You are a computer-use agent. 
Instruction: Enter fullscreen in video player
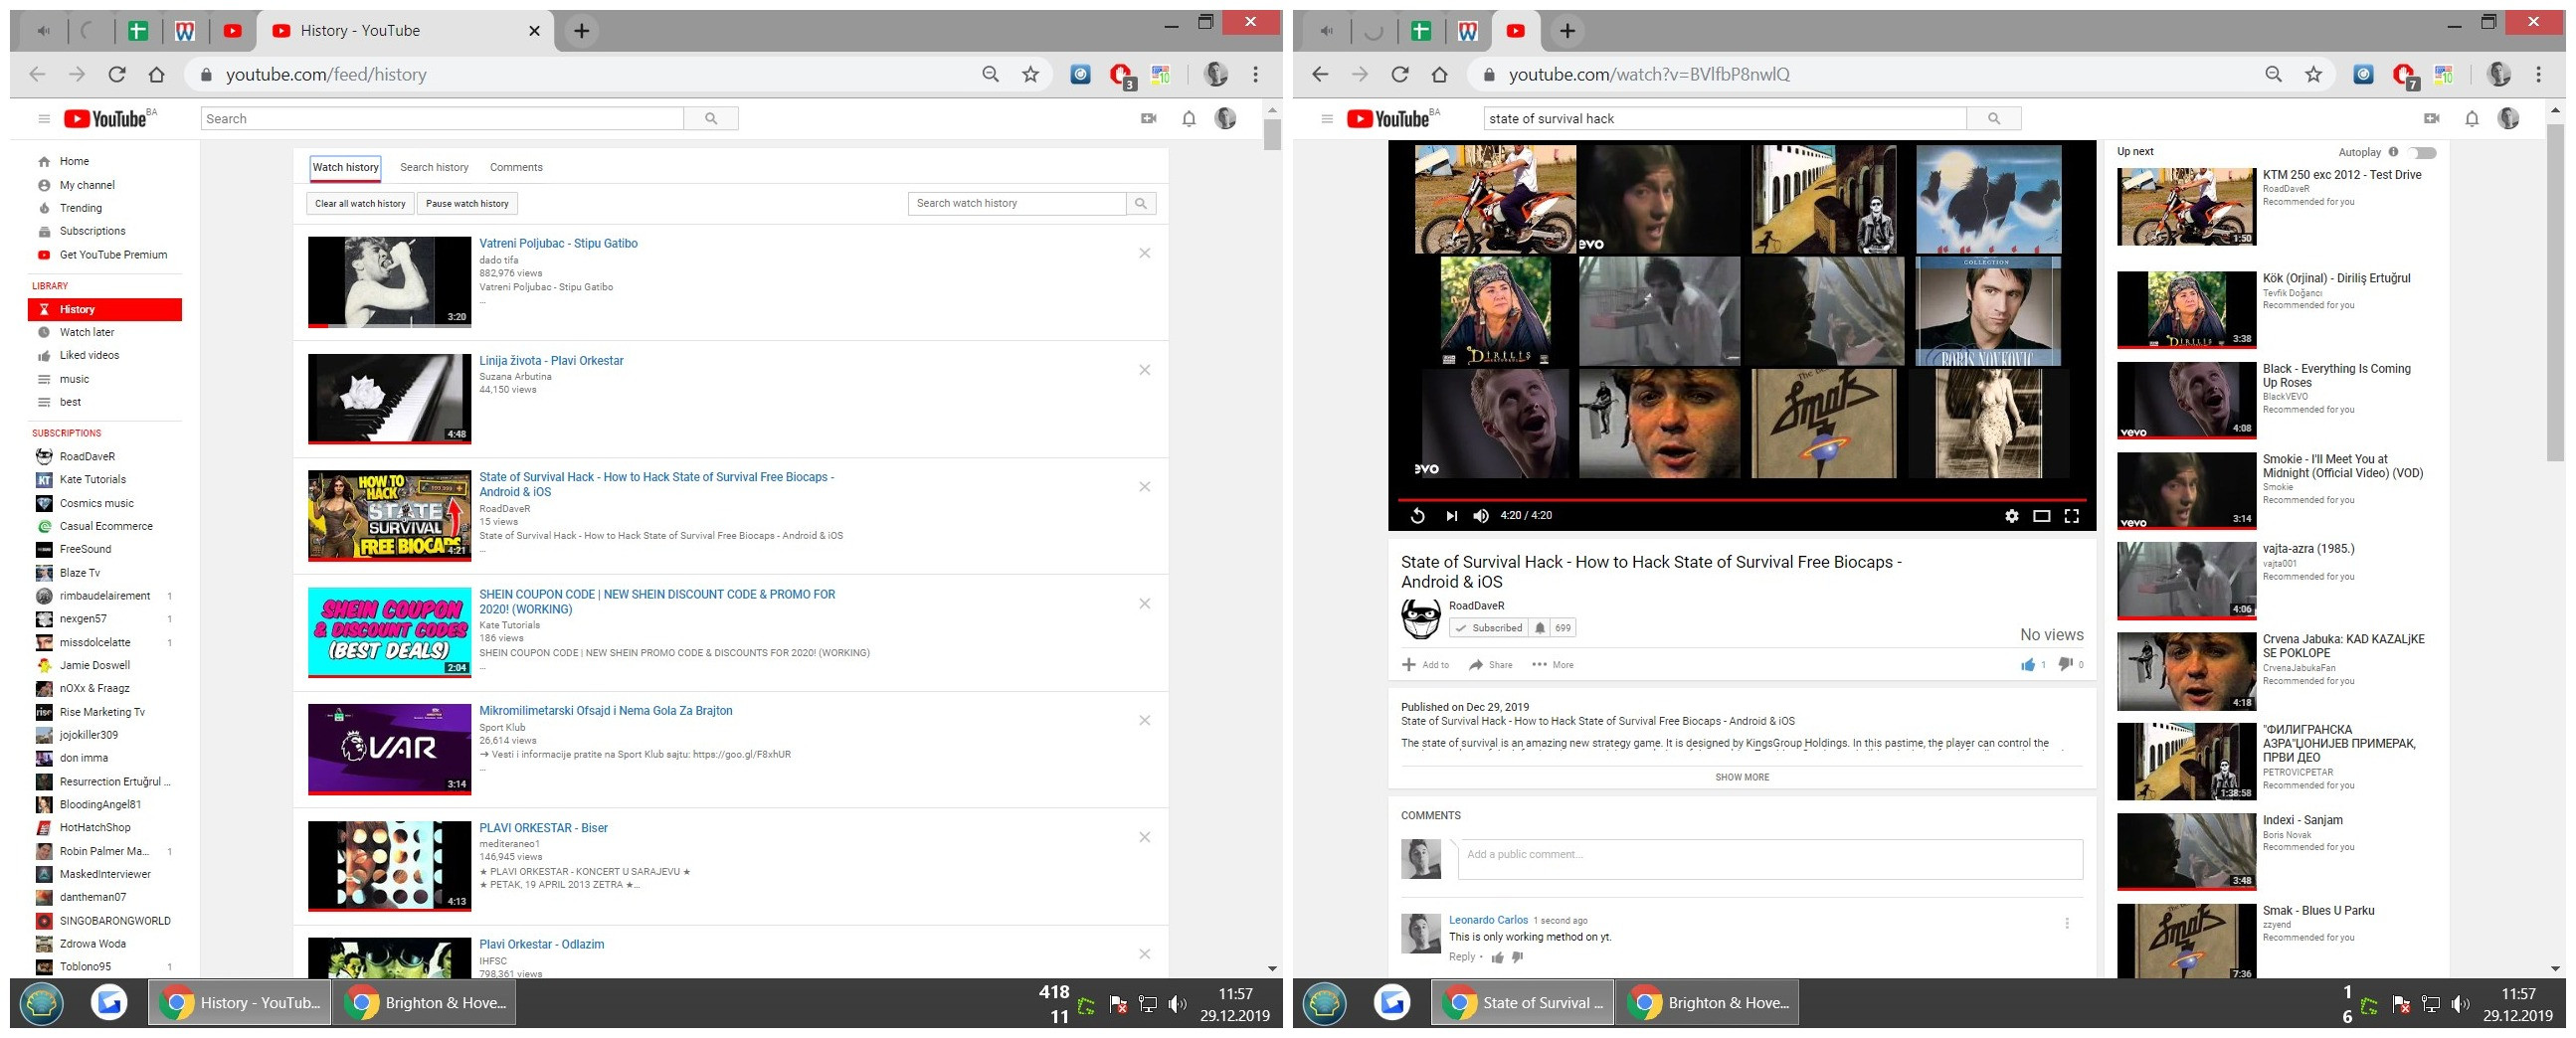pos(2072,516)
